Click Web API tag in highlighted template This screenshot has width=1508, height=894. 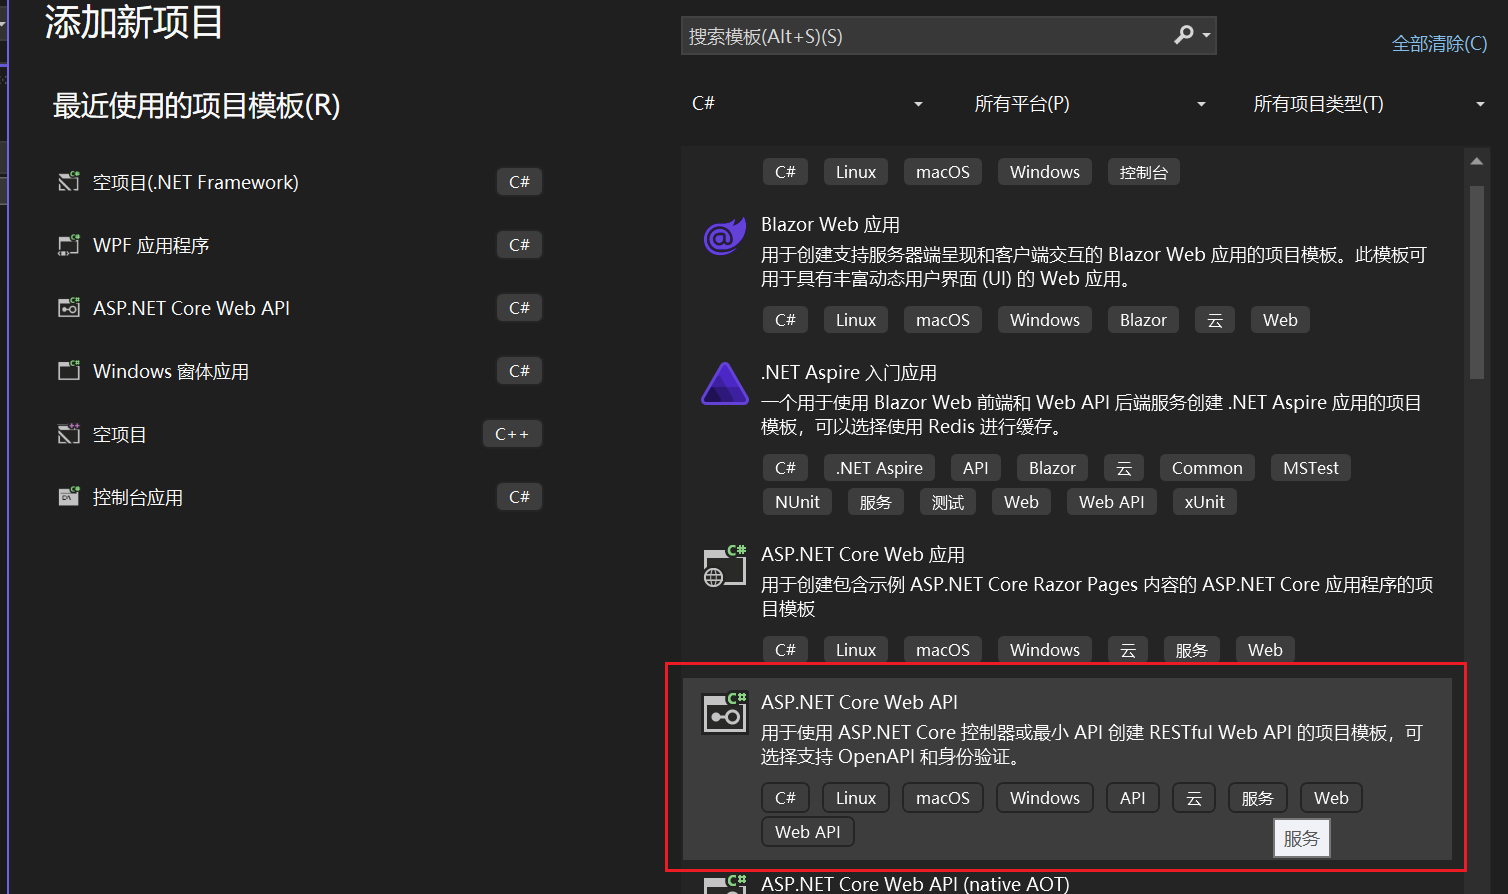point(807,832)
